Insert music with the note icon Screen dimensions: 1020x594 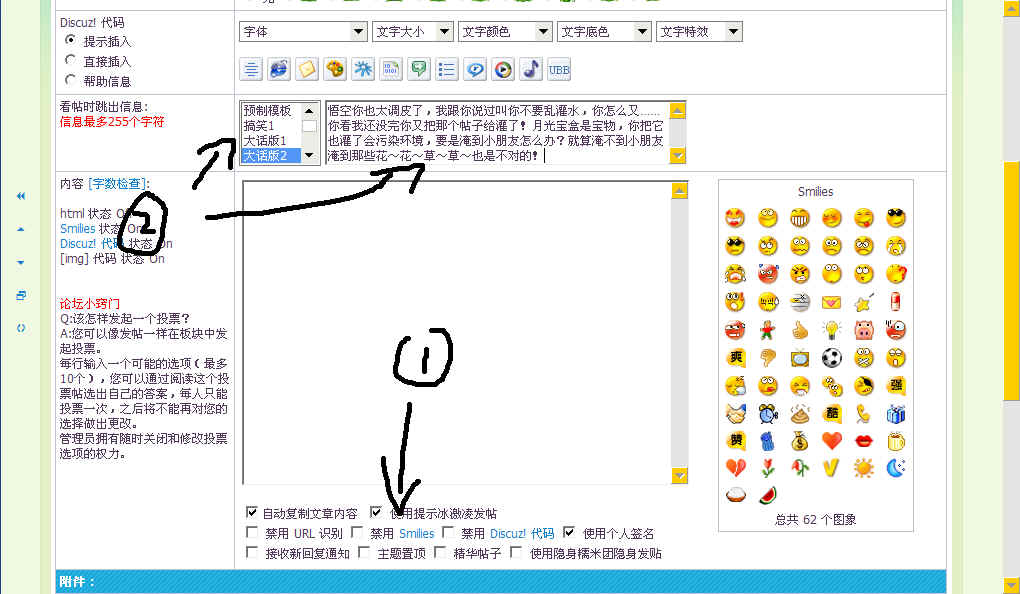[531, 69]
